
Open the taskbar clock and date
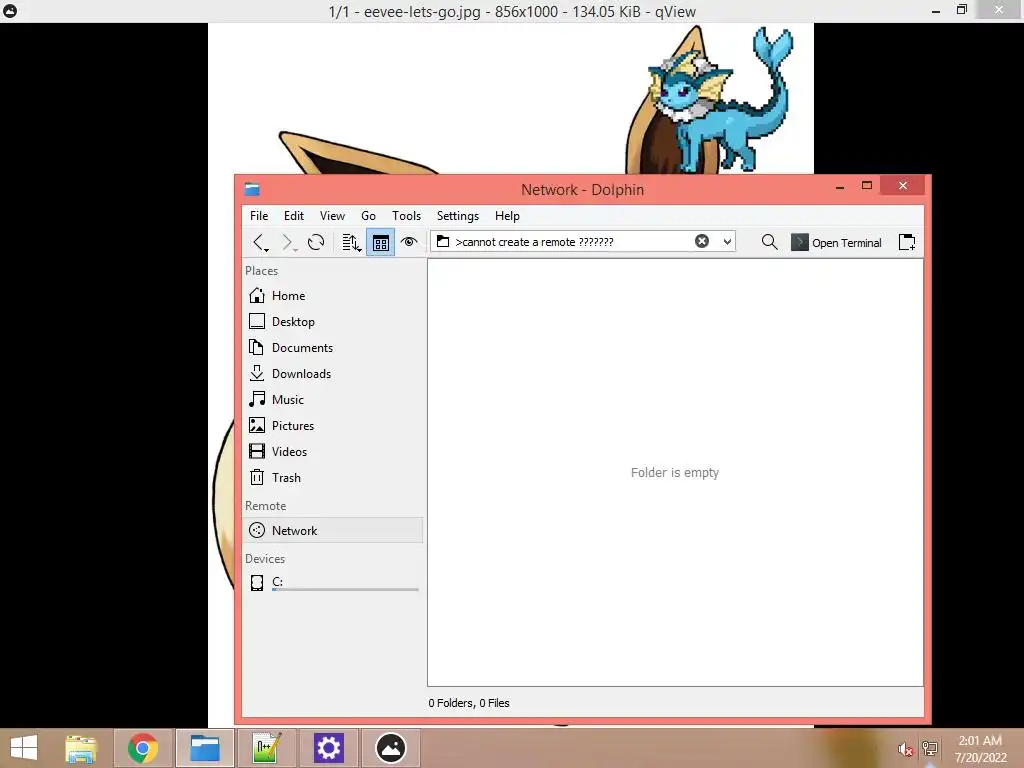(x=980, y=749)
